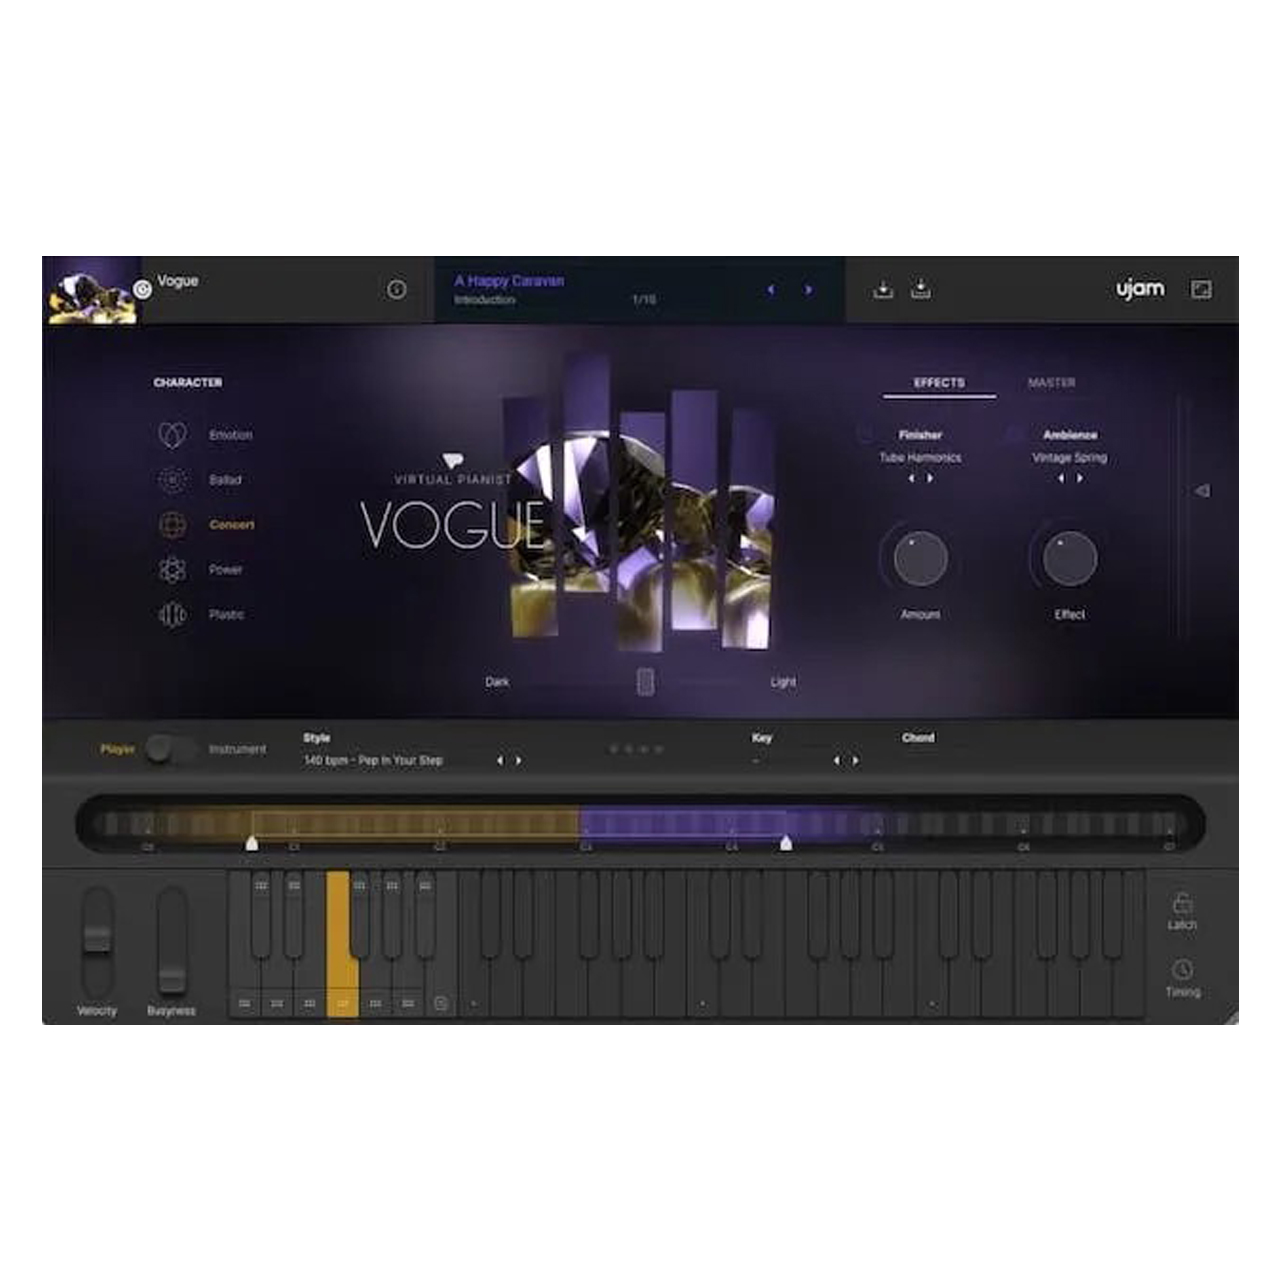Click the Dark/Light tone slider handle
1280x1280 pixels.
pyautogui.click(x=646, y=682)
